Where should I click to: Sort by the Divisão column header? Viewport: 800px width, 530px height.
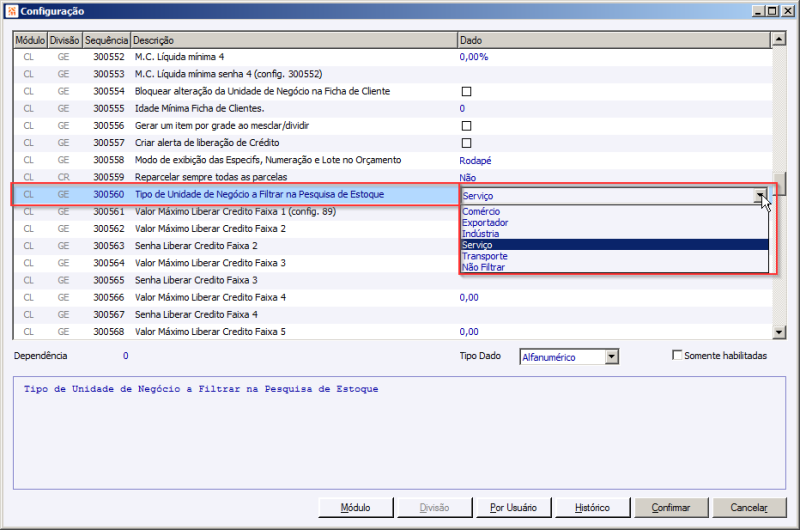[64, 40]
